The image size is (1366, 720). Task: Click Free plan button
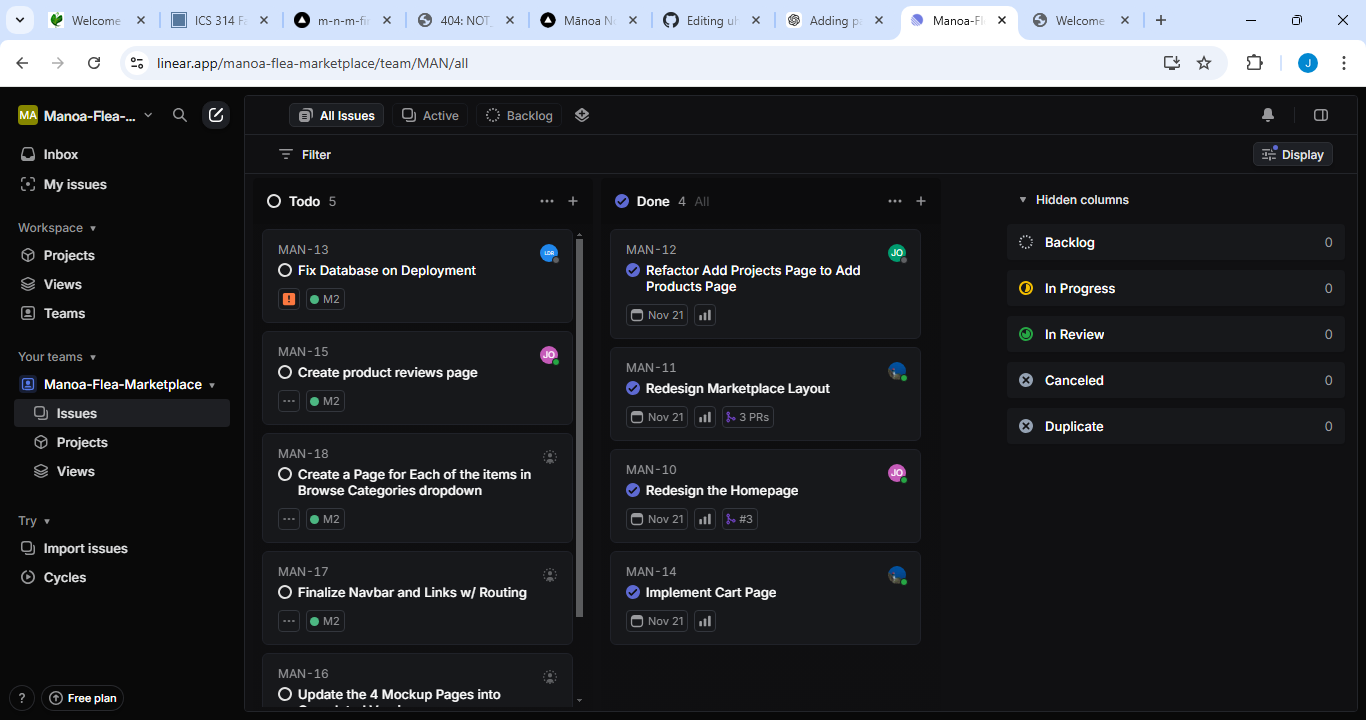pyautogui.click(x=82, y=698)
